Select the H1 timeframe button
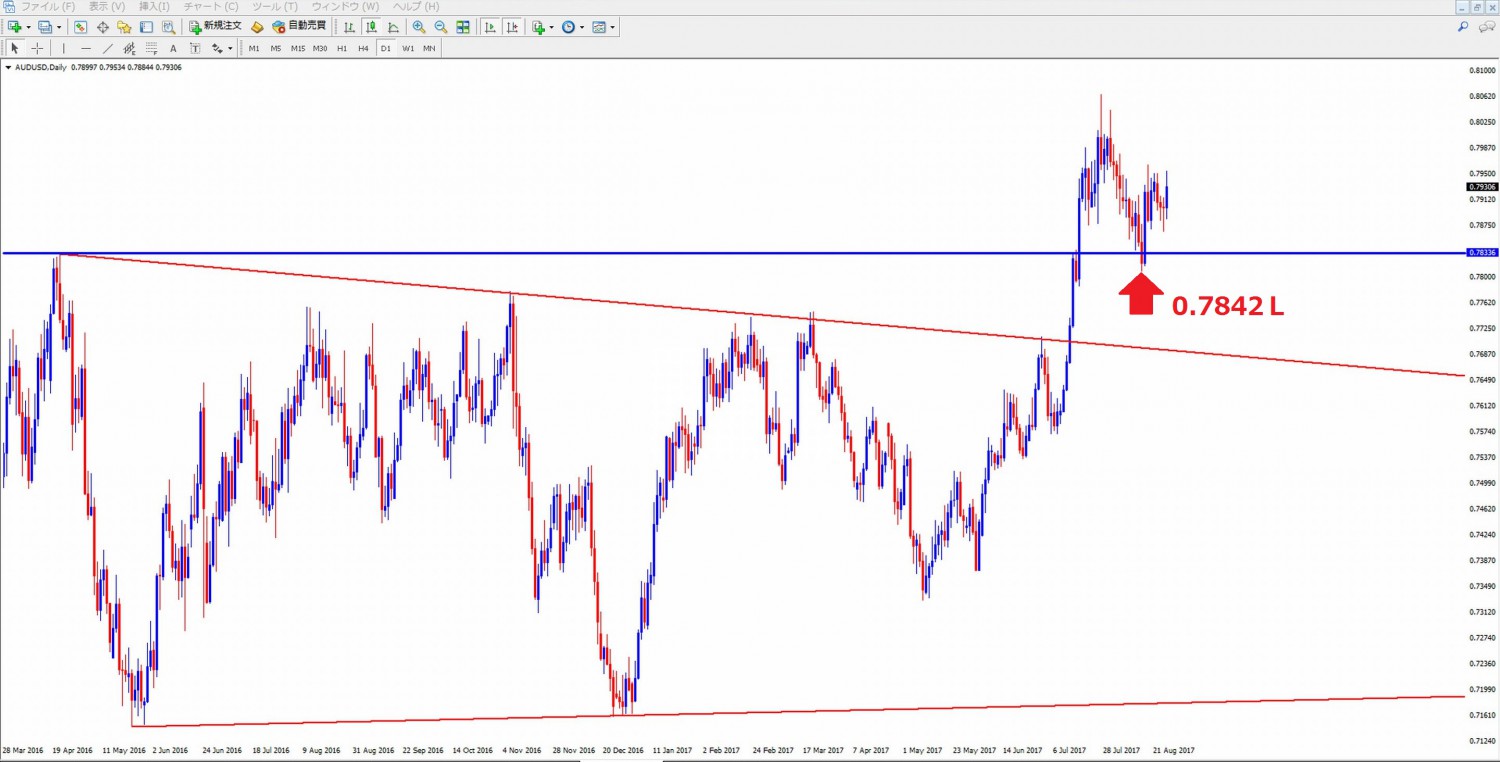The image size is (1500, 762). (342, 48)
